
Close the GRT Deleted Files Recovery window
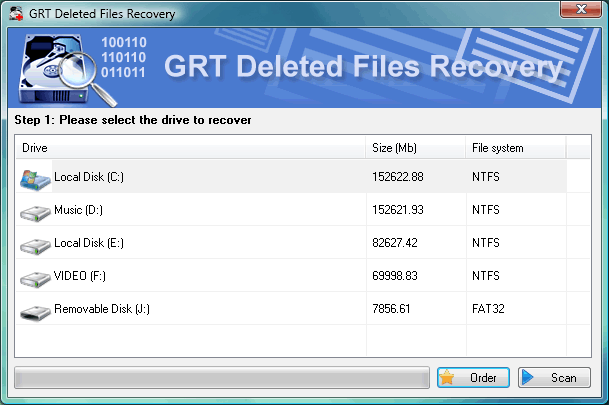[581, 12]
